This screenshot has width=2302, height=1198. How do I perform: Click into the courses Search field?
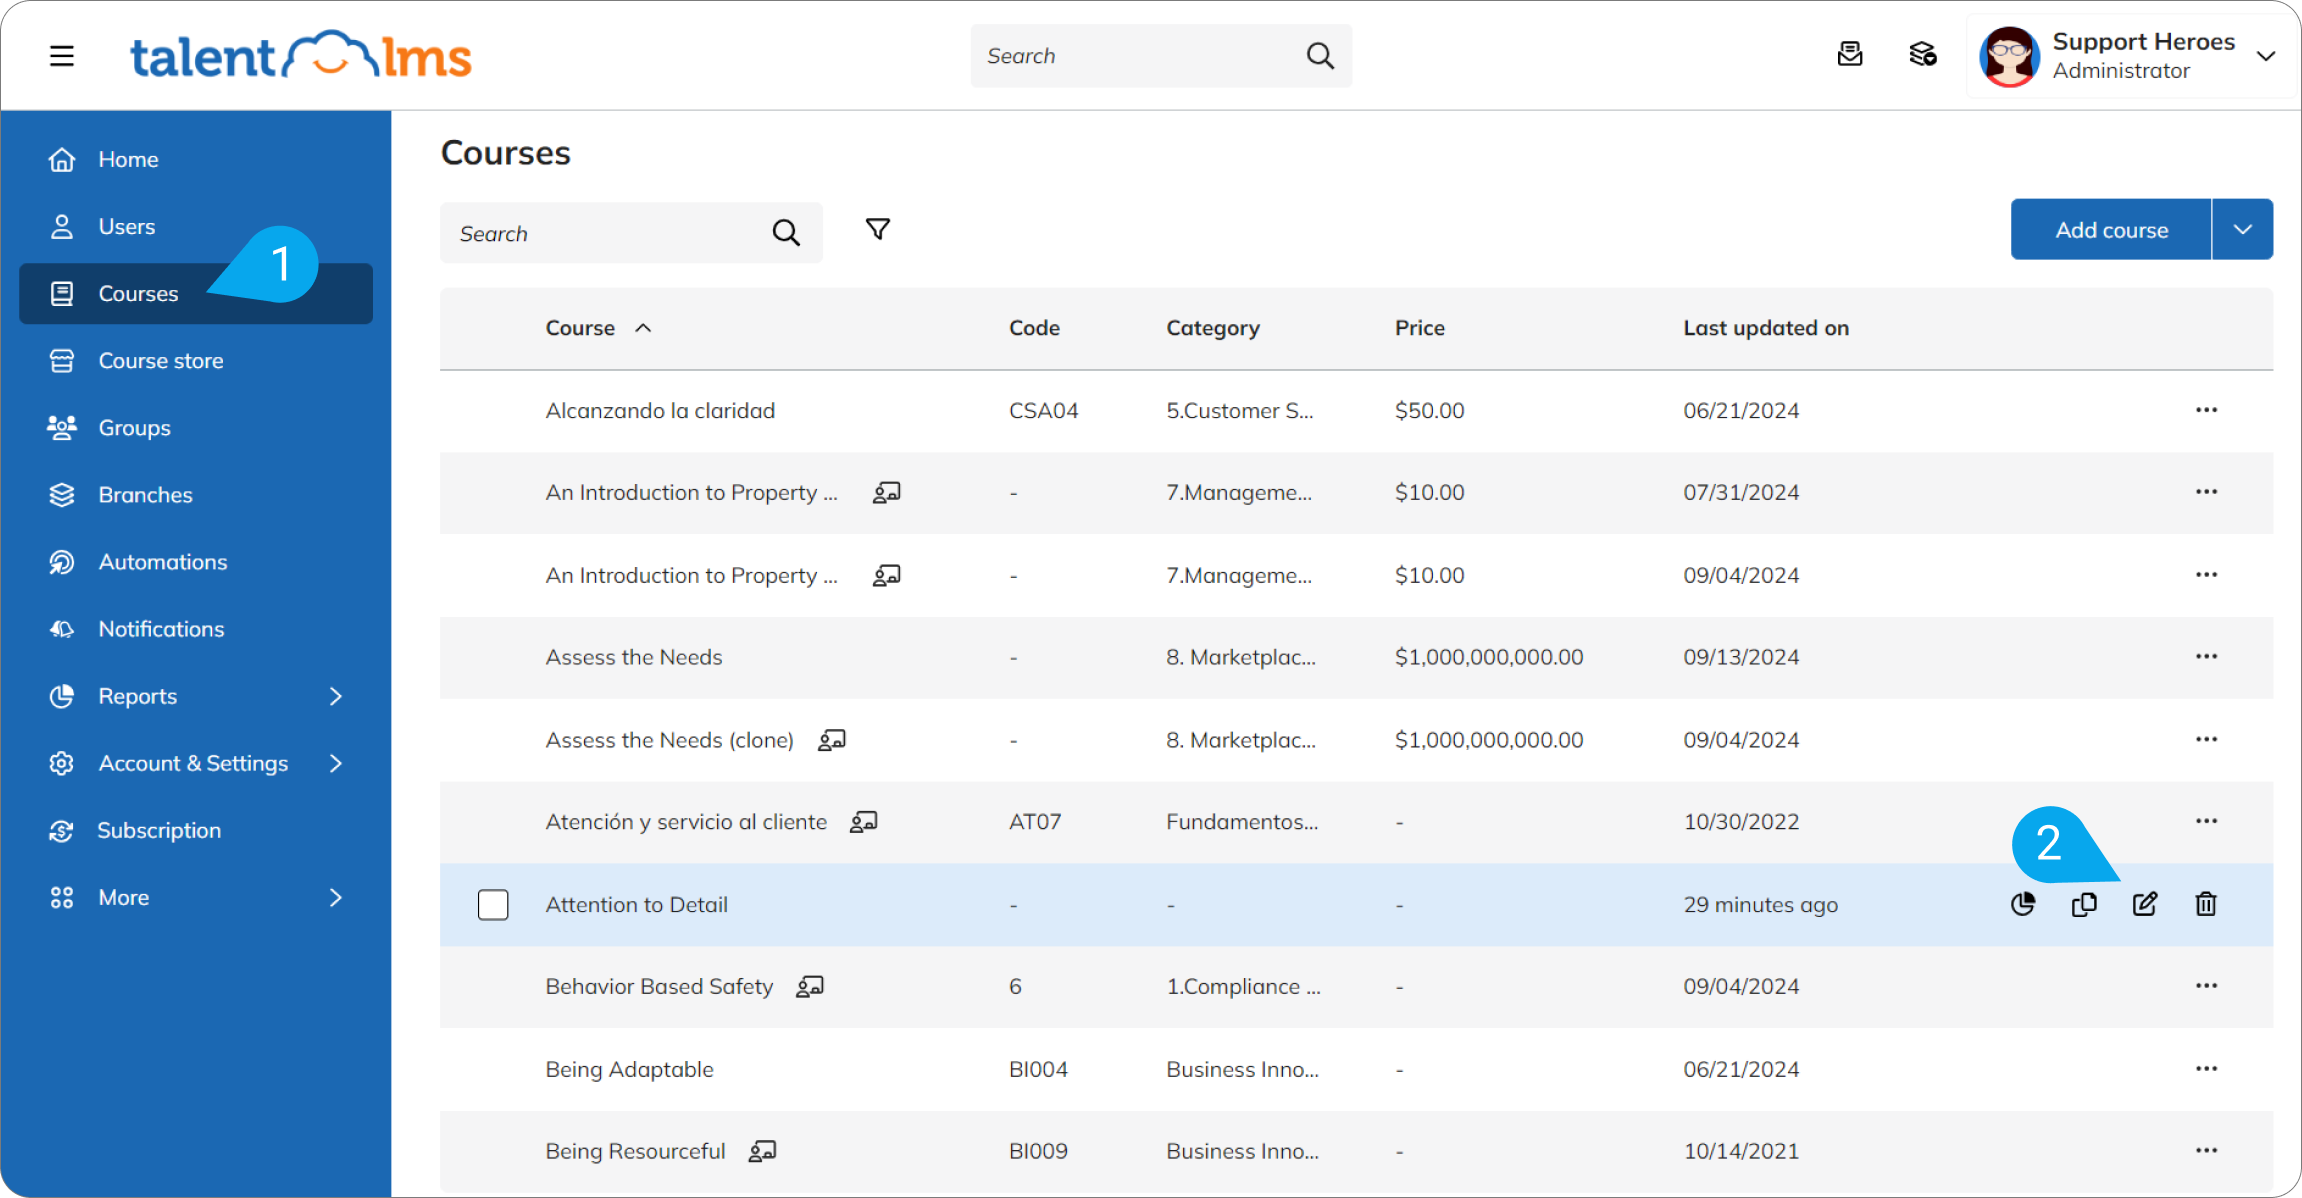[631, 233]
